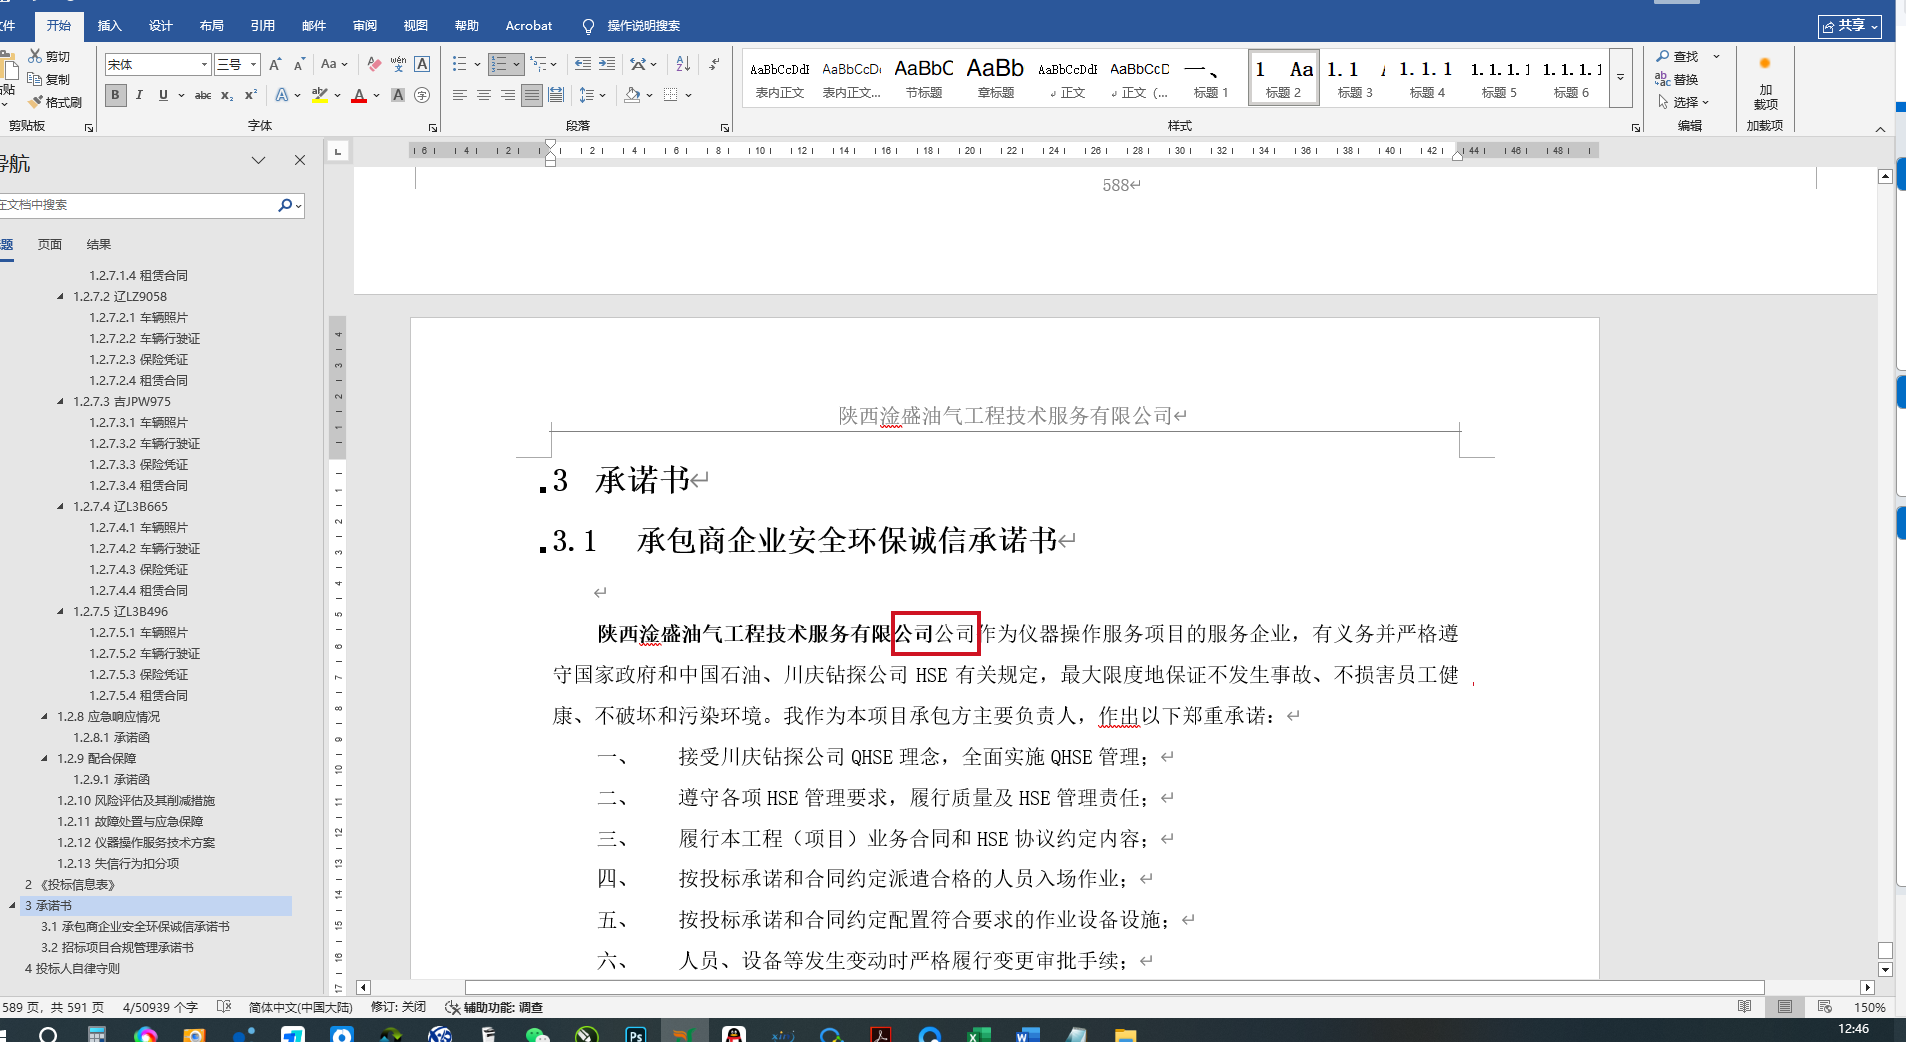Open the Paragraph dialog launcher

(x=725, y=128)
